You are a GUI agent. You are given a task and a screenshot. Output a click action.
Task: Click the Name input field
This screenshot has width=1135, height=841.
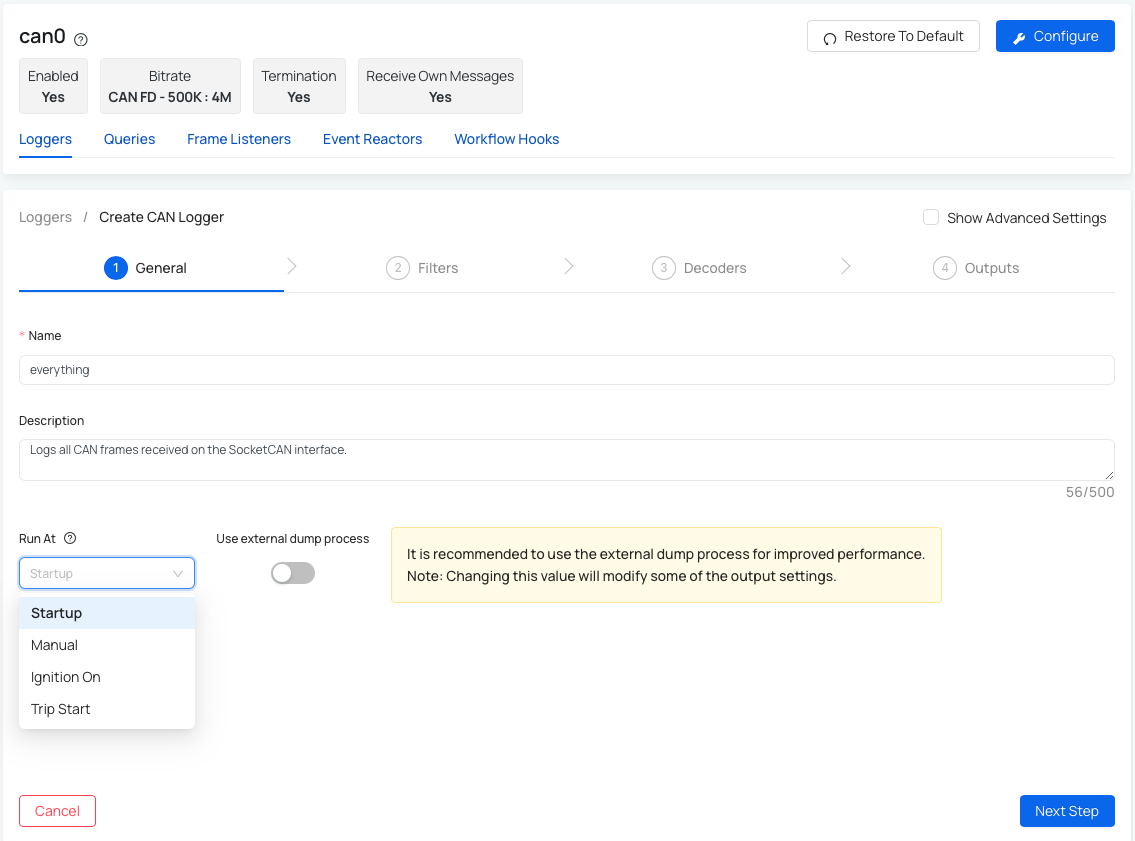click(x=566, y=370)
